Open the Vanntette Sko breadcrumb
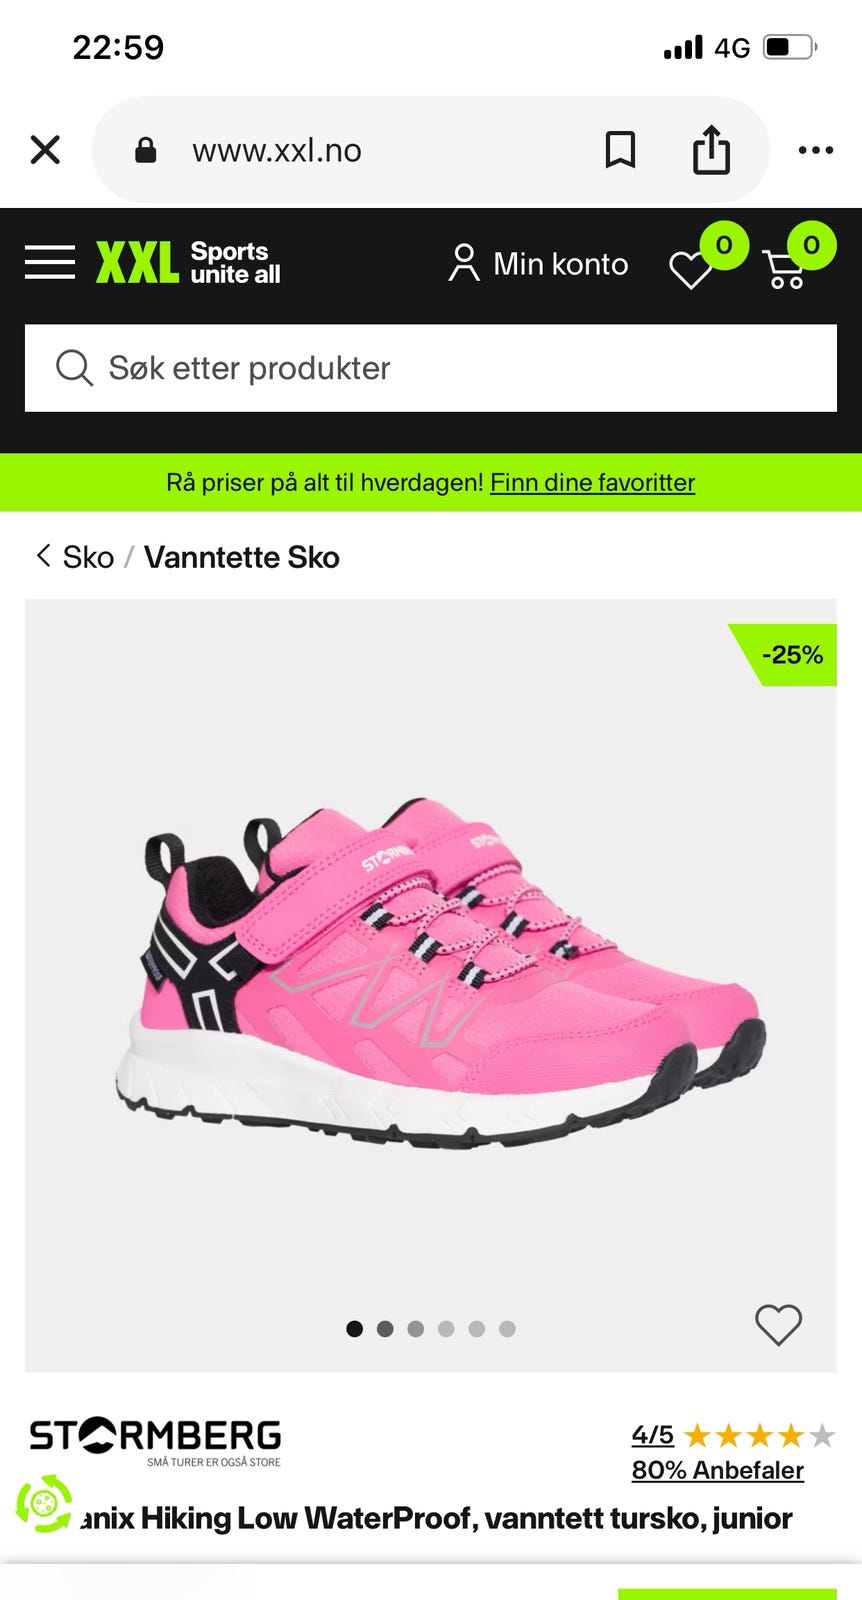 [x=242, y=557]
